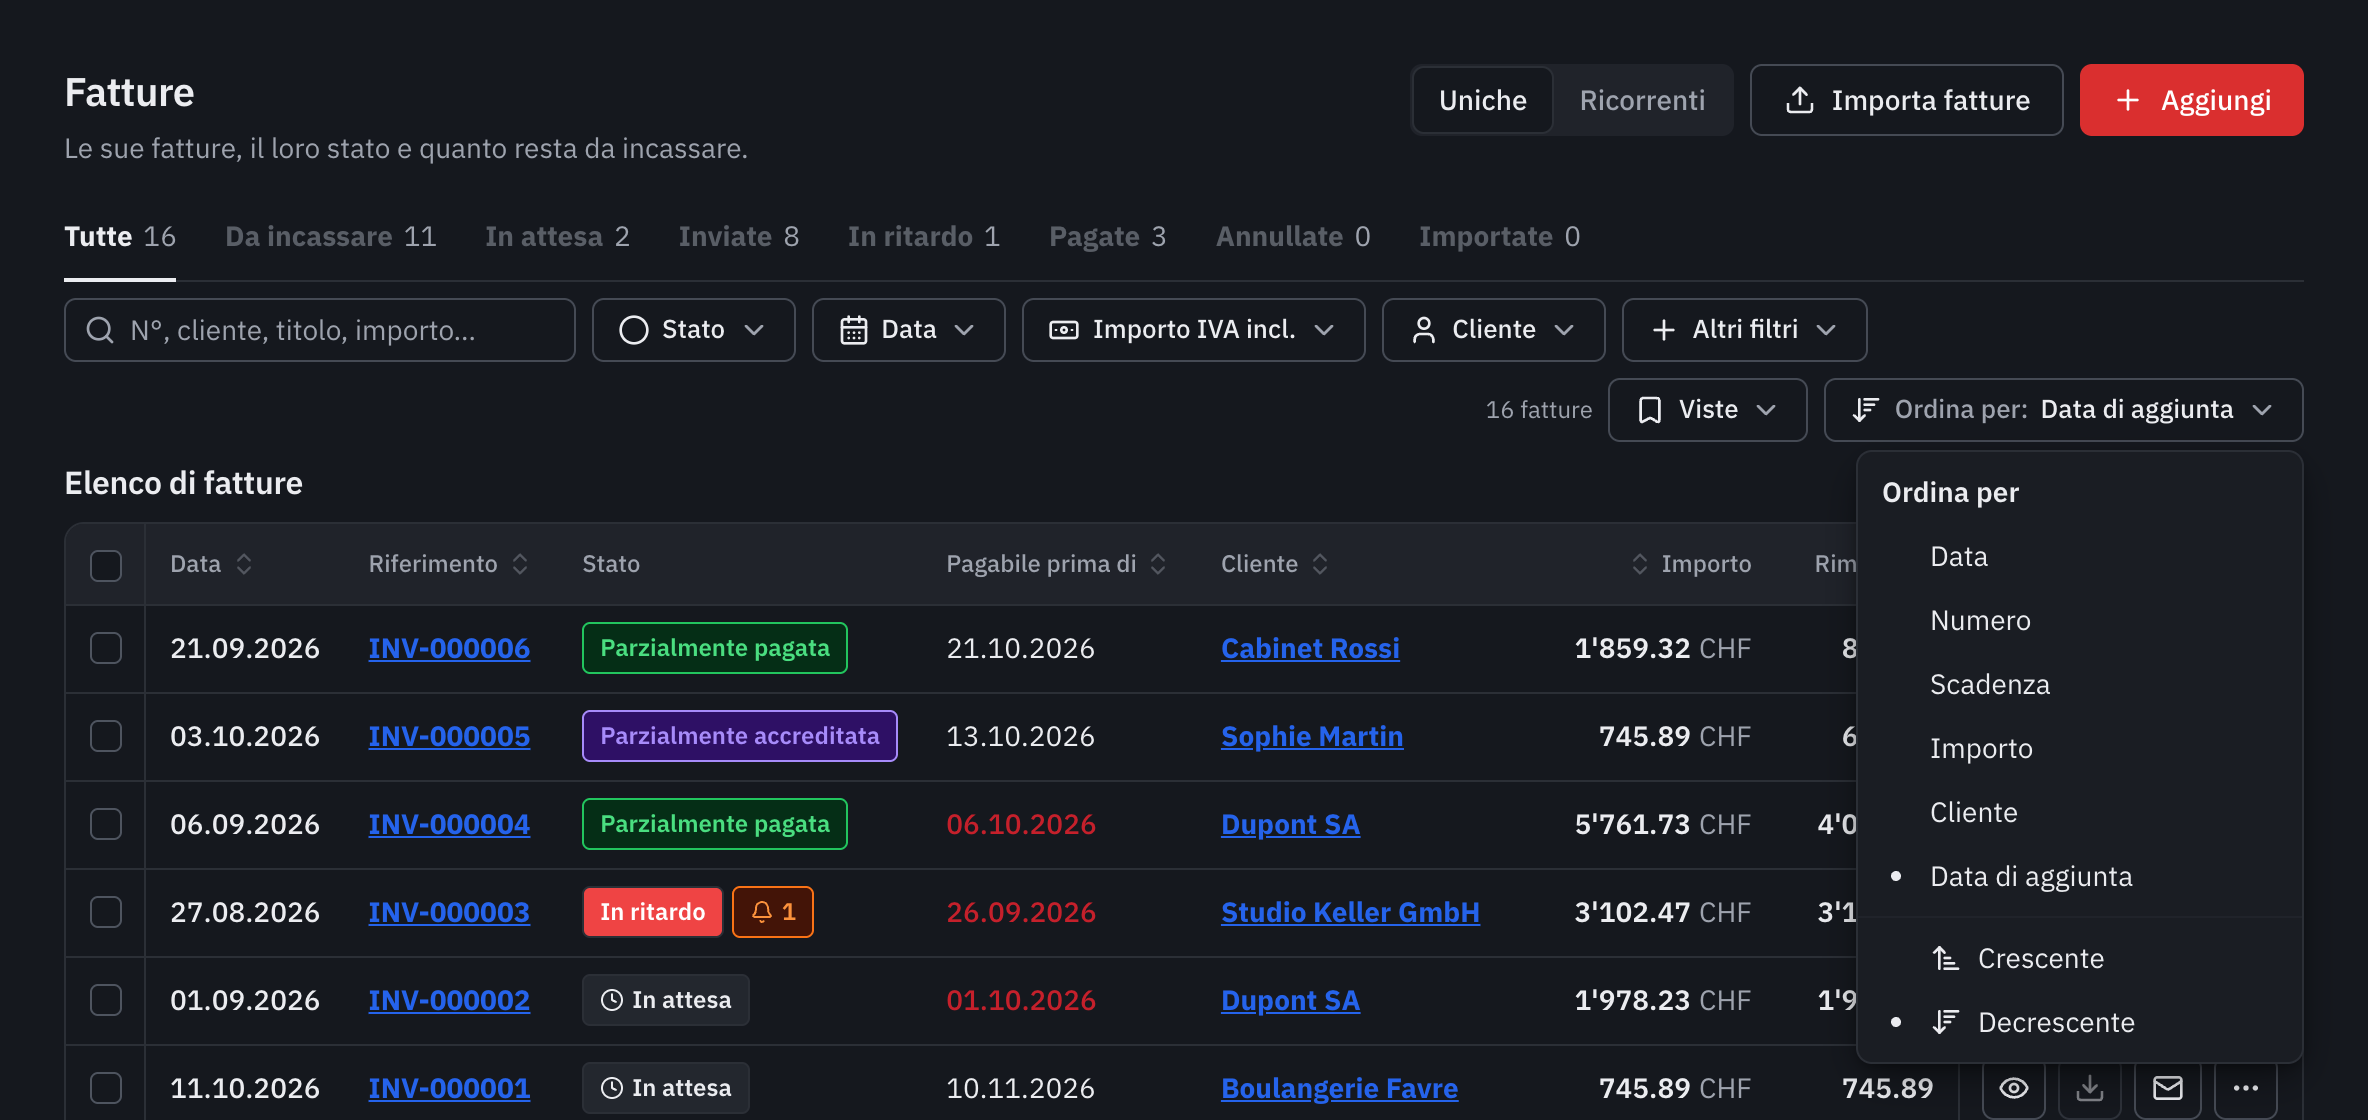The width and height of the screenshot is (2368, 1120).
Task: Switch to the Da incassare tab
Action: point(331,237)
